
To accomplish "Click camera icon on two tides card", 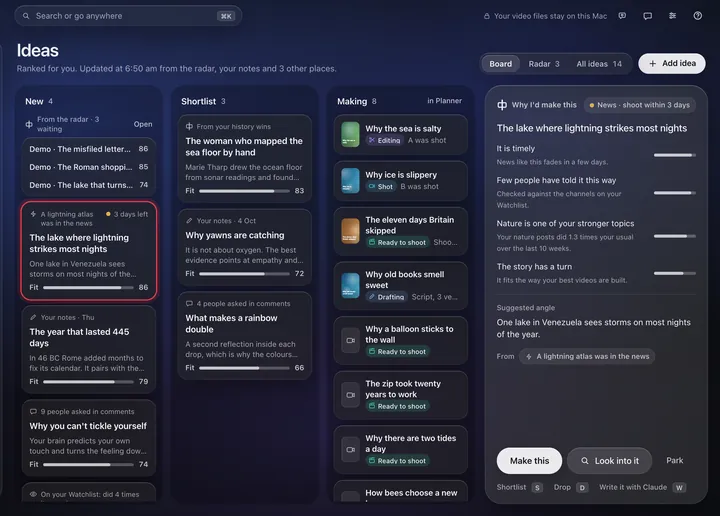I will 350,450.
